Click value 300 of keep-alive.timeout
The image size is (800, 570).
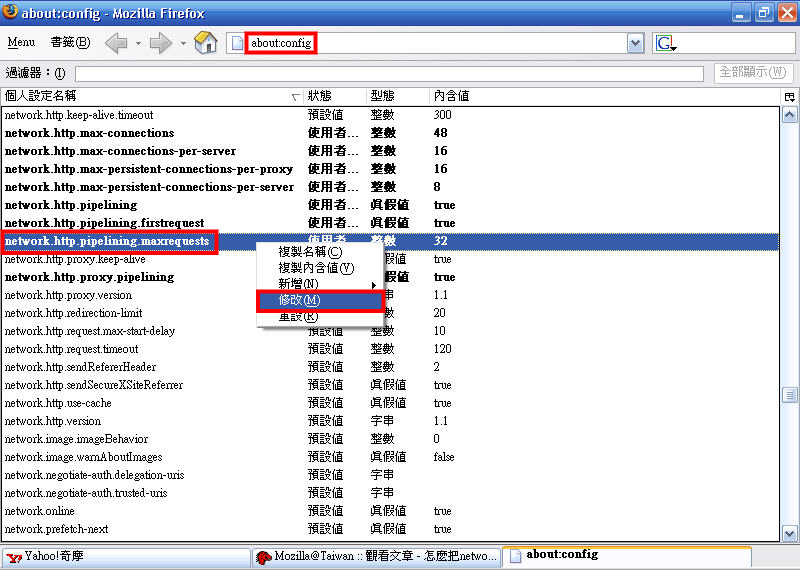442,115
